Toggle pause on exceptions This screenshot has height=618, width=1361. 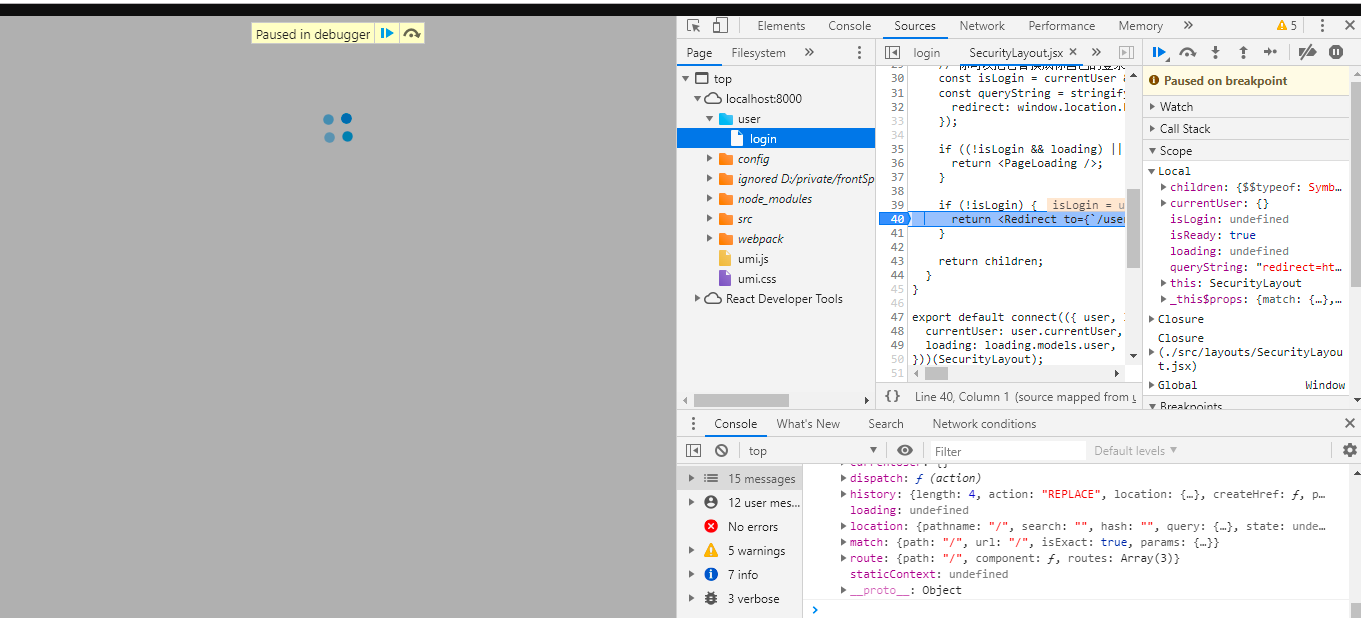tap(1336, 53)
